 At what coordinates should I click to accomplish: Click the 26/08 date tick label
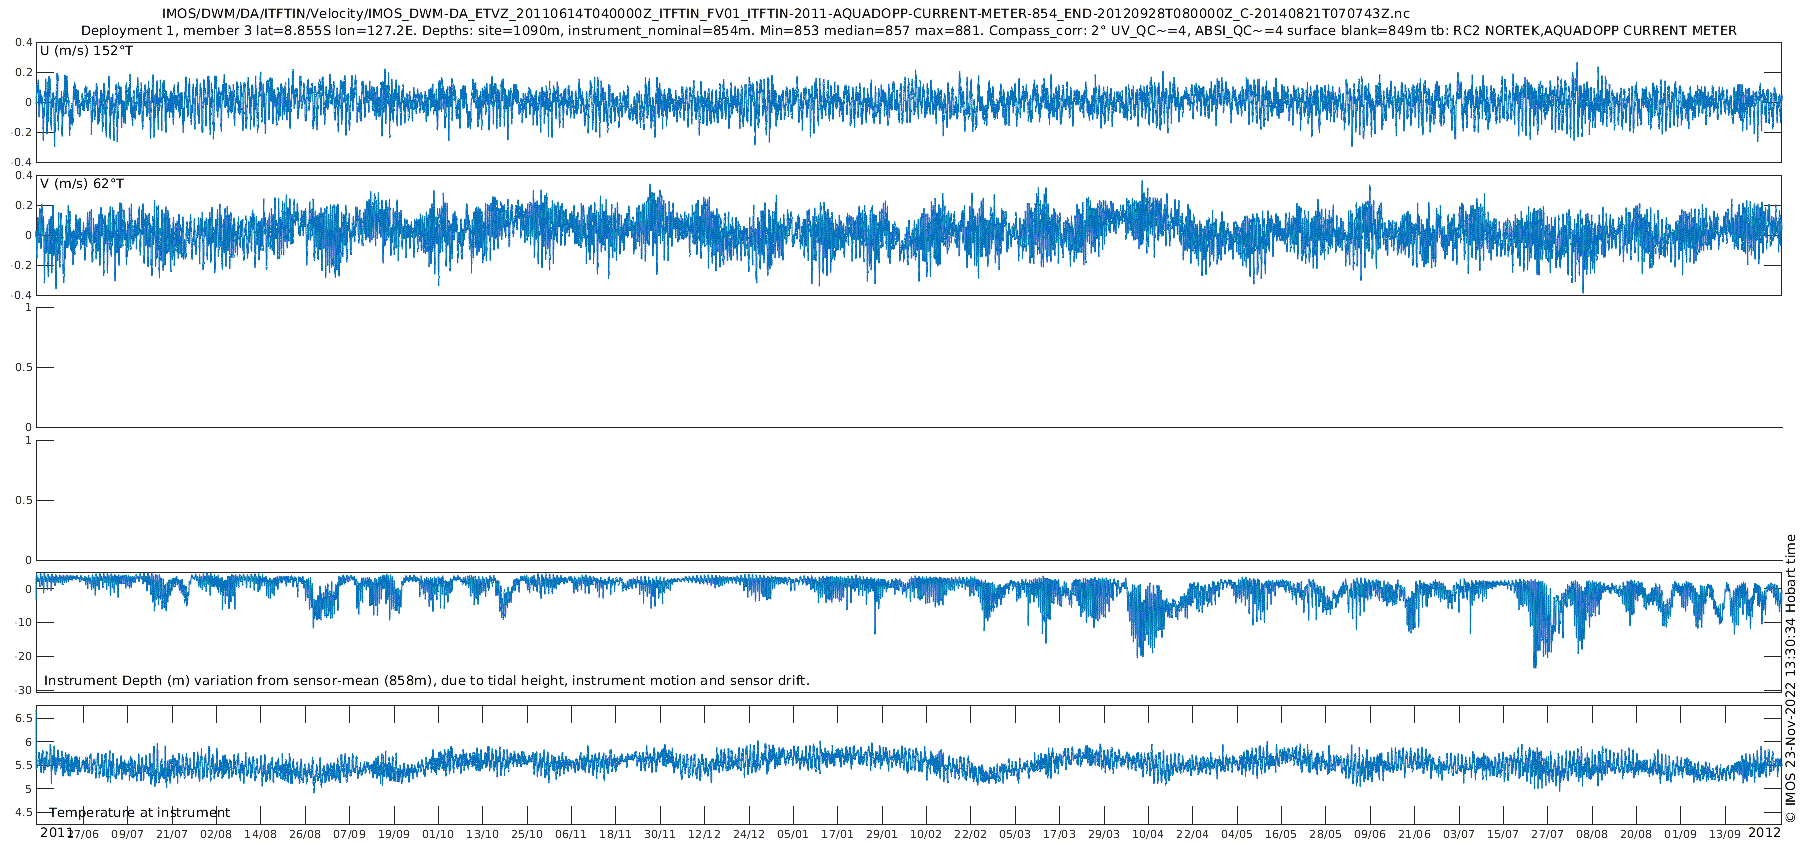305,834
